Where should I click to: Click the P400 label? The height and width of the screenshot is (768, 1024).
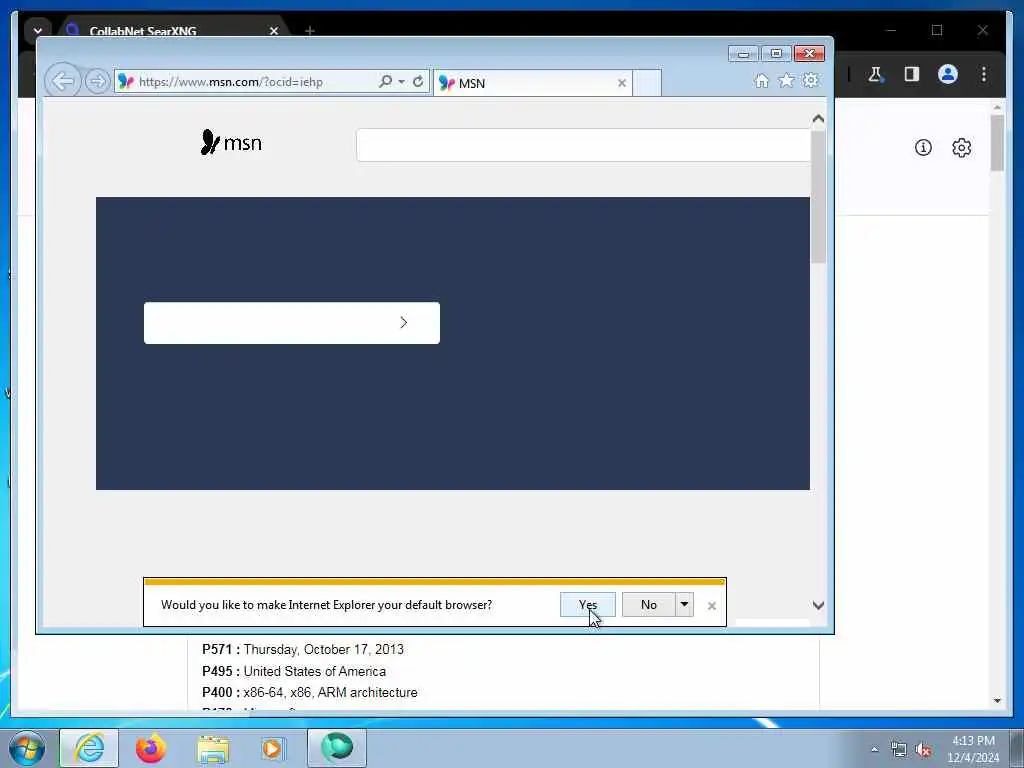coord(221,692)
